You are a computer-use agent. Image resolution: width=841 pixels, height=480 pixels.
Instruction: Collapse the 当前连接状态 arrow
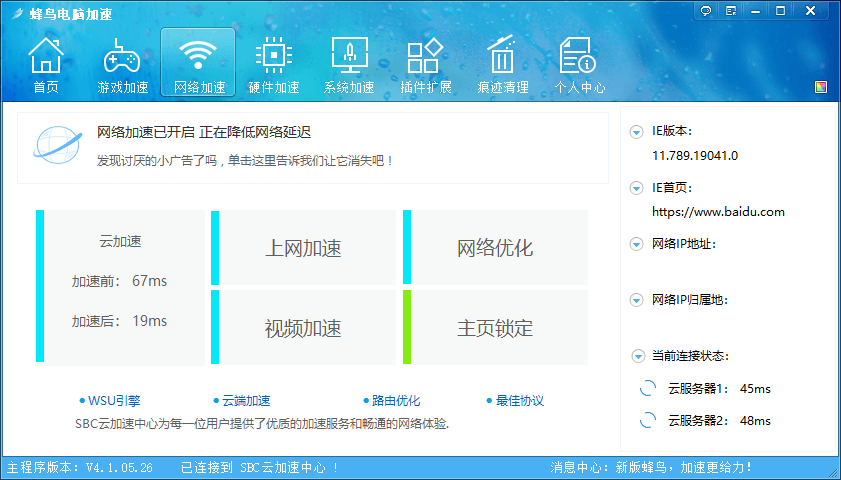coord(638,357)
